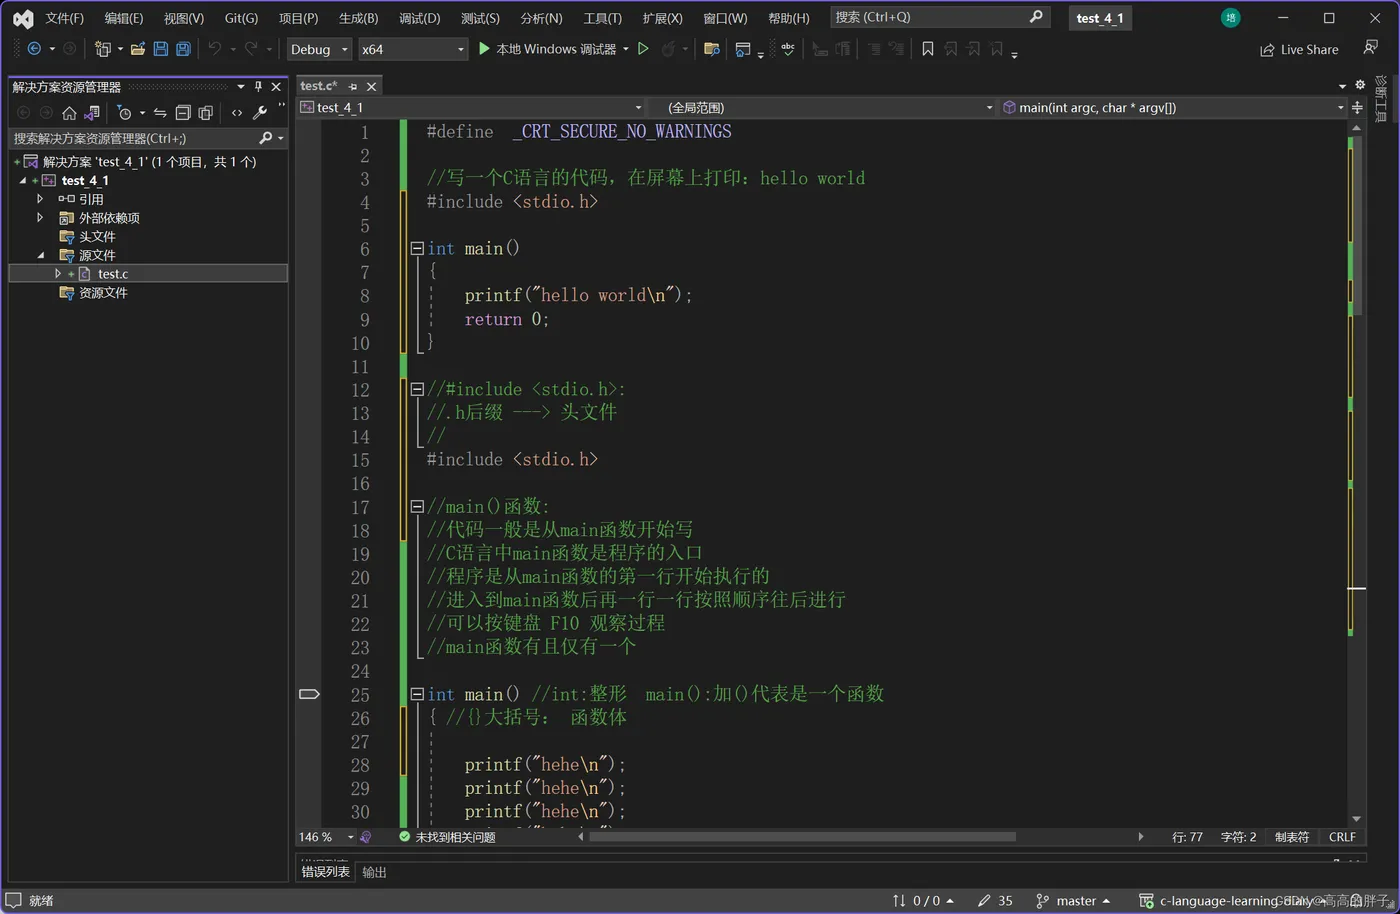
Task: Expand the 外部依赖项 node
Action: [x=40, y=217]
